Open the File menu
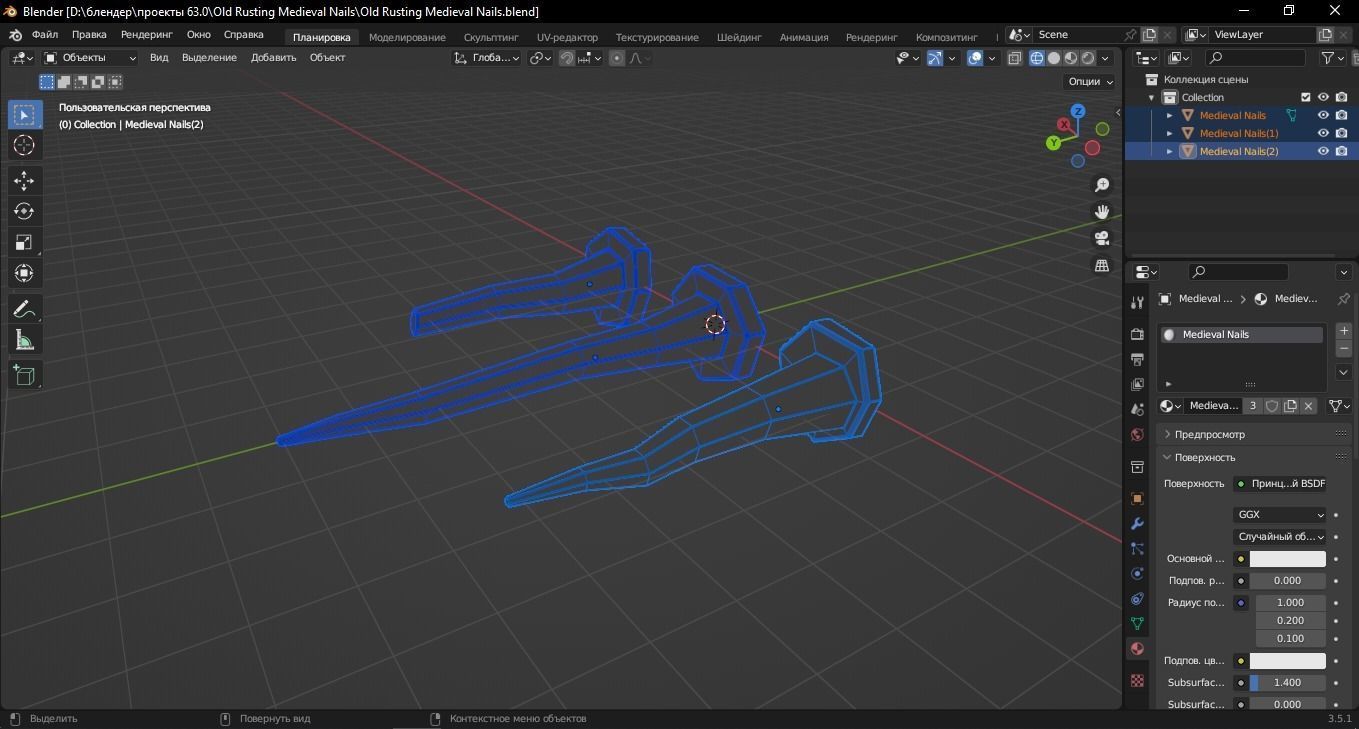 pos(45,35)
